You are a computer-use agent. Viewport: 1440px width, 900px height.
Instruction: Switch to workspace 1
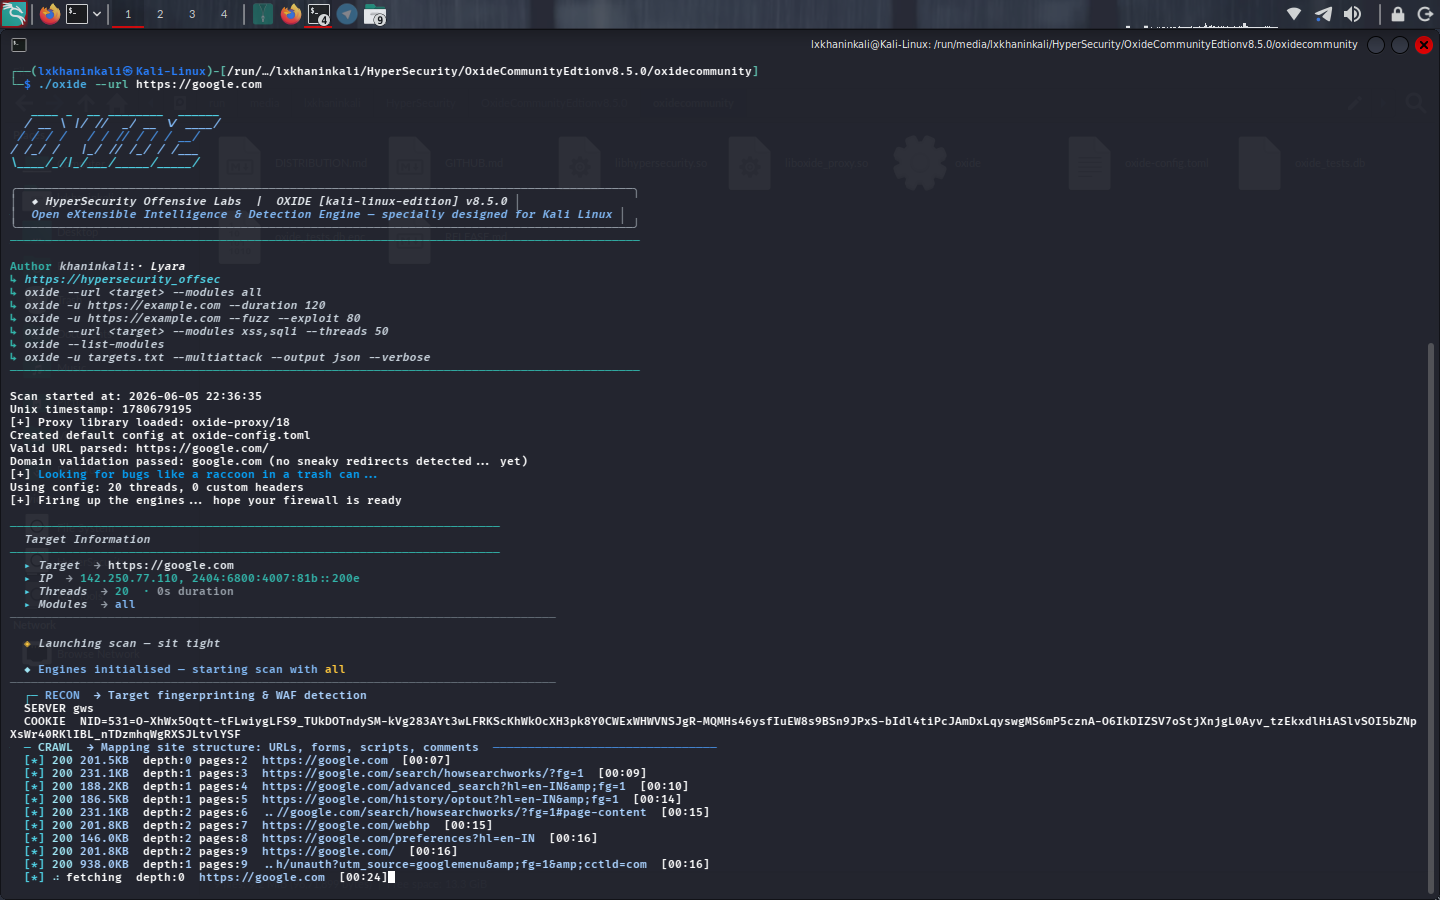pos(128,14)
